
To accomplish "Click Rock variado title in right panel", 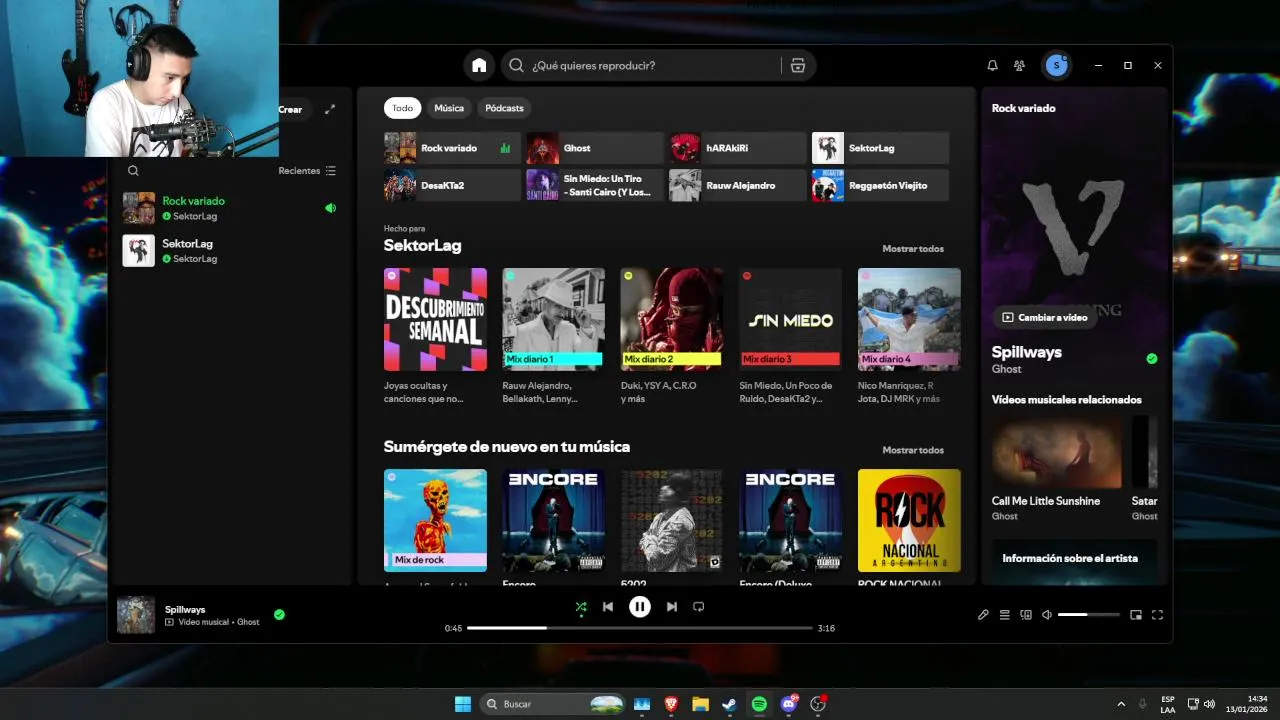I will [x=1023, y=108].
